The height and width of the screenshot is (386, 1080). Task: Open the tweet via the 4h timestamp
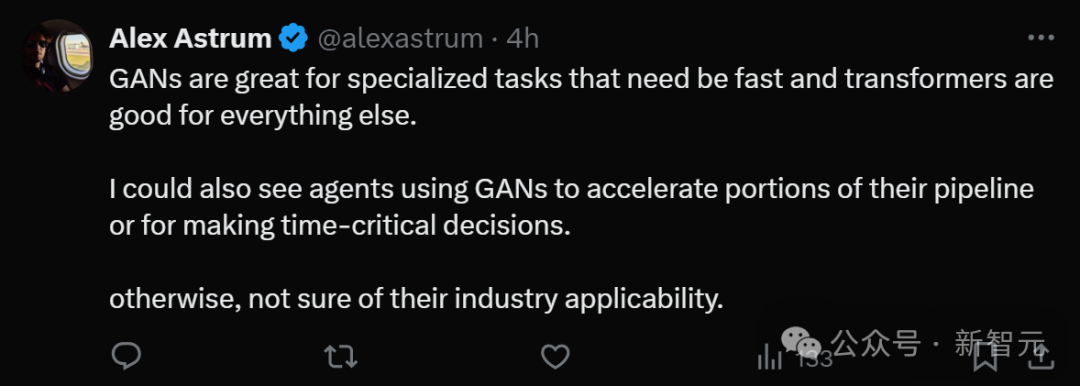(x=522, y=39)
